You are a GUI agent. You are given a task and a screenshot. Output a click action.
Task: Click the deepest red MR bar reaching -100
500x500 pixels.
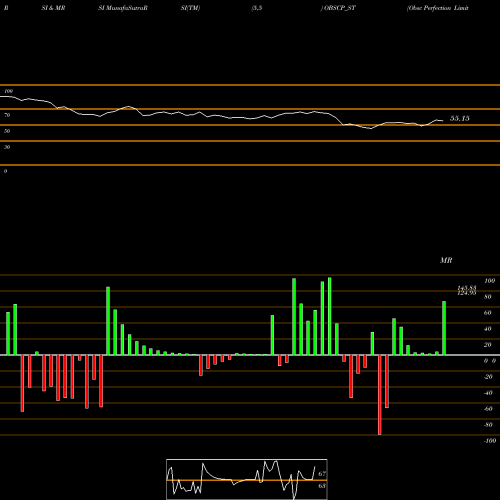click(380, 395)
